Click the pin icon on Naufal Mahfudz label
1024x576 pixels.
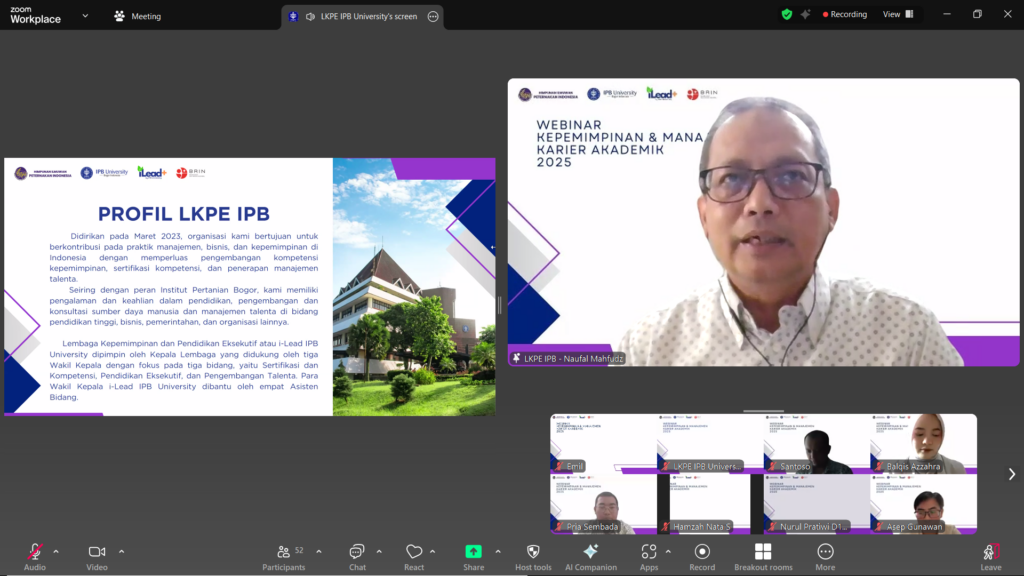tap(517, 359)
